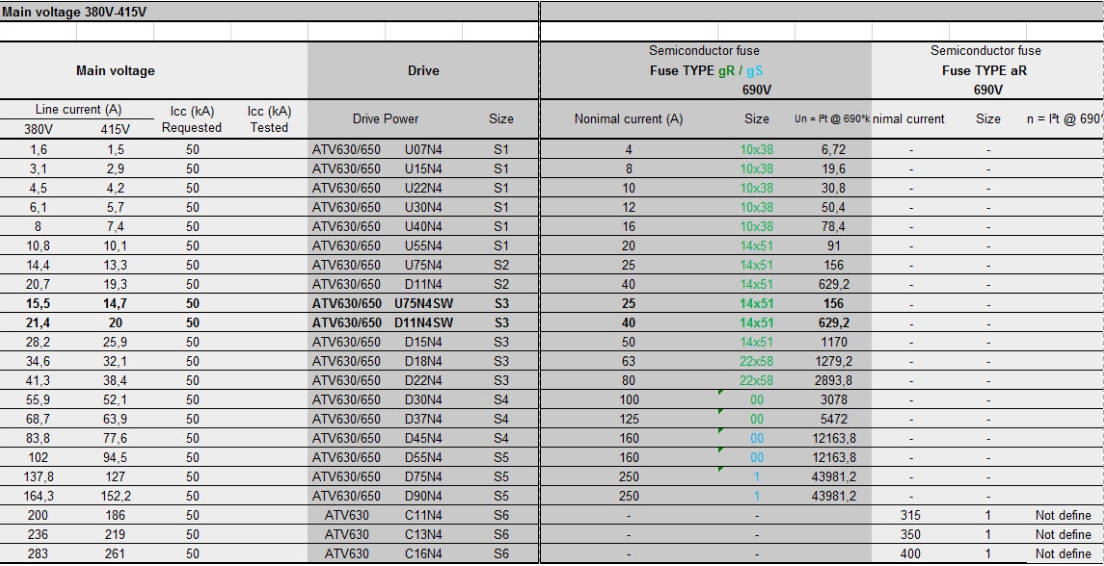Select drive code cell 'U40N4'
Screen dimensions: 1104x566
pyautogui.click(x=423, y=227)
